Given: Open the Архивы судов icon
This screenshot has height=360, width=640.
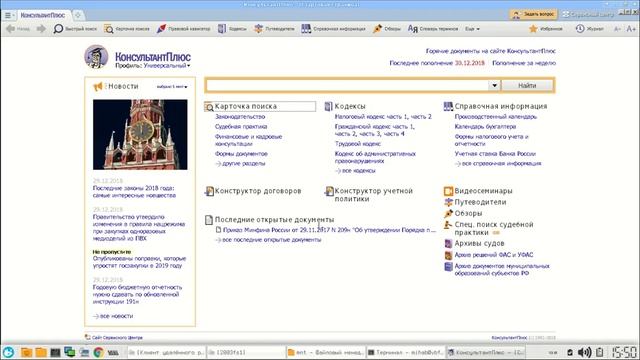Looking at the screenshot, I should click(448, 243).
